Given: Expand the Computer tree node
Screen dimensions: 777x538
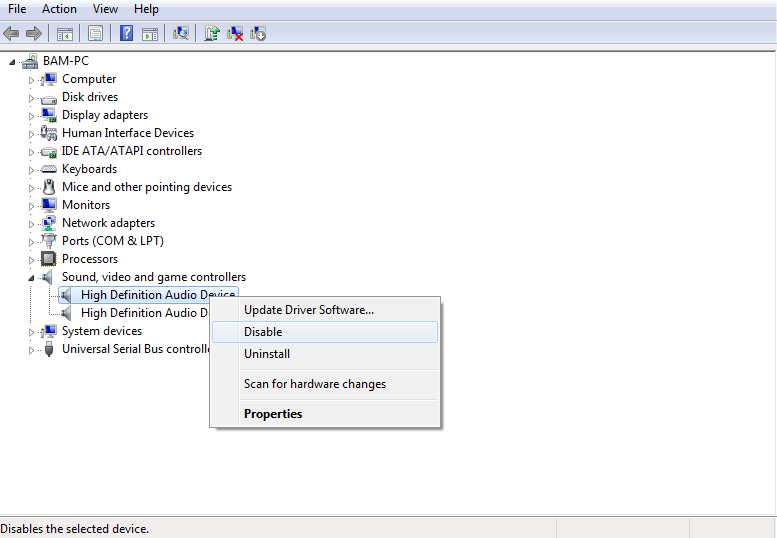Looking at the screenshot, I should pos(31,80).
